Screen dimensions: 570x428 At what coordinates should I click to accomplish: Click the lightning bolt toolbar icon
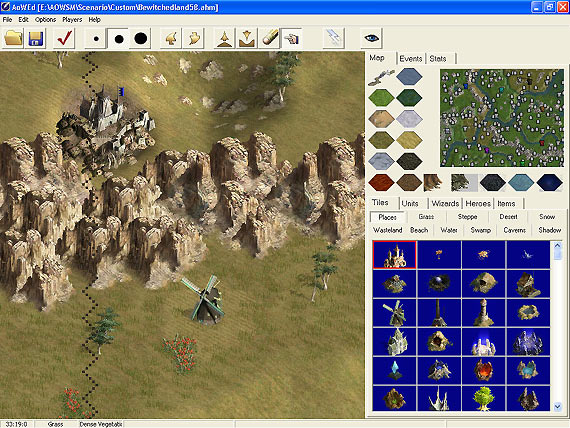pyautogui.click(x=334, y=38)
